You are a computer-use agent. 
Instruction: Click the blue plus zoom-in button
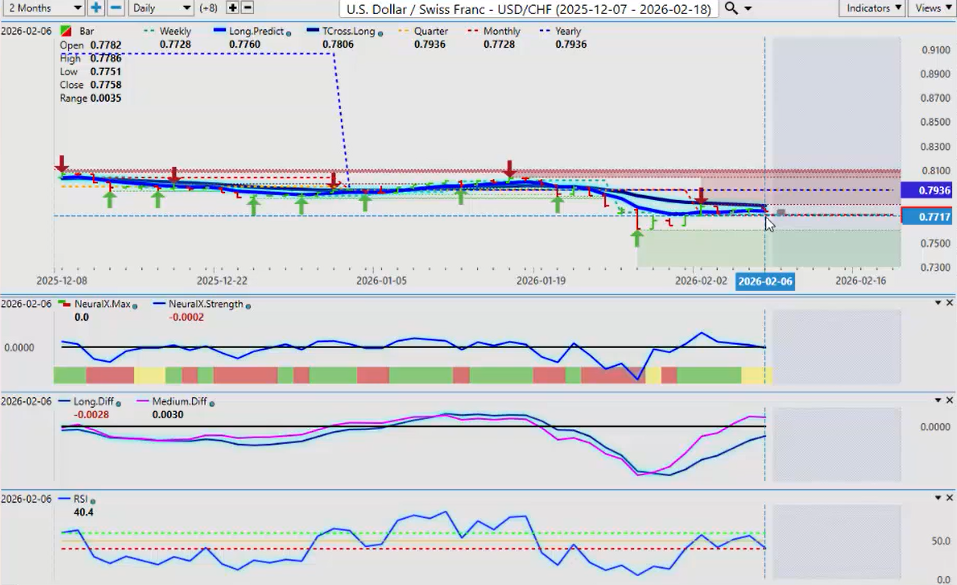coord(96,8)
